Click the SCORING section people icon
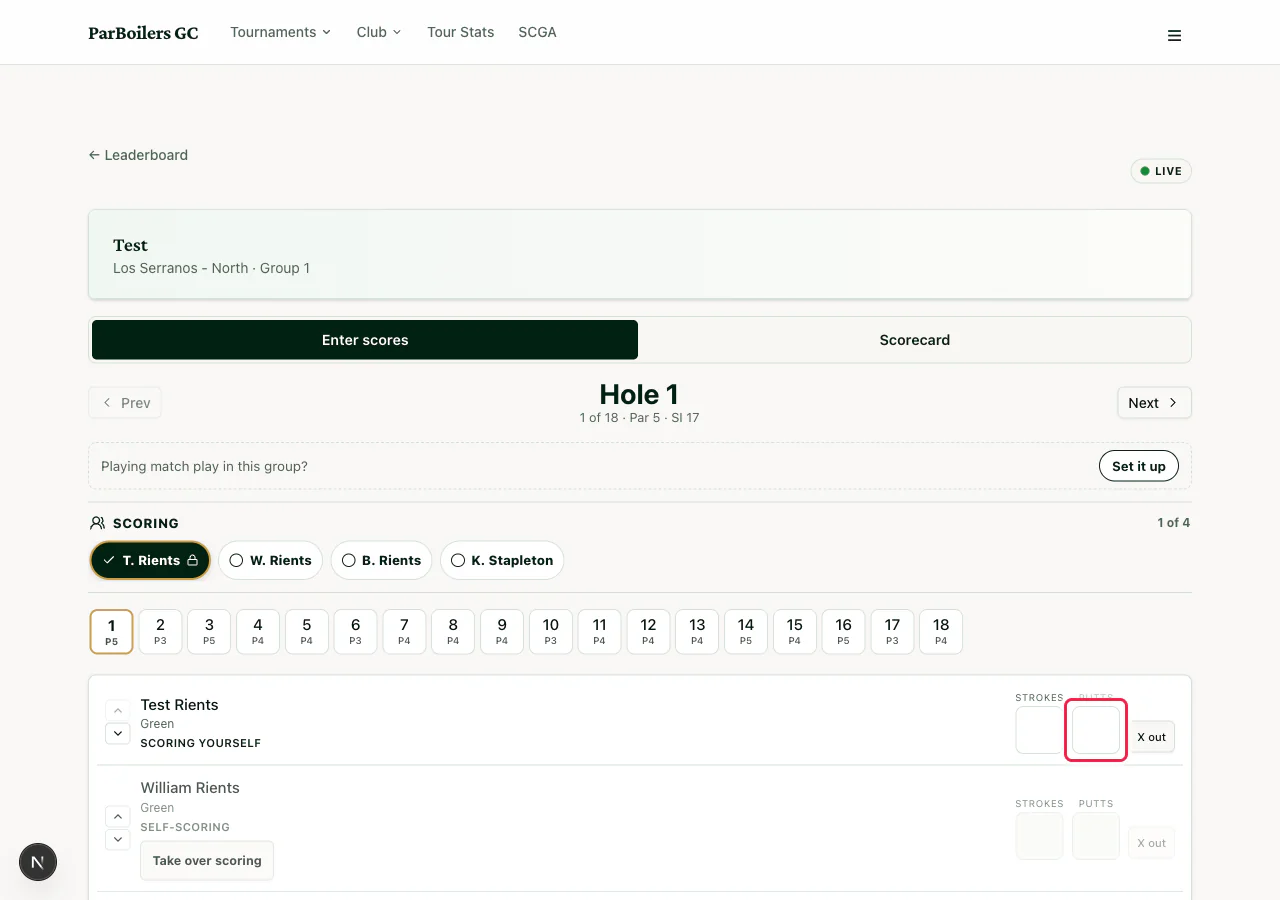The width and height of the screenshot is (1280, 900). (97, 523)
